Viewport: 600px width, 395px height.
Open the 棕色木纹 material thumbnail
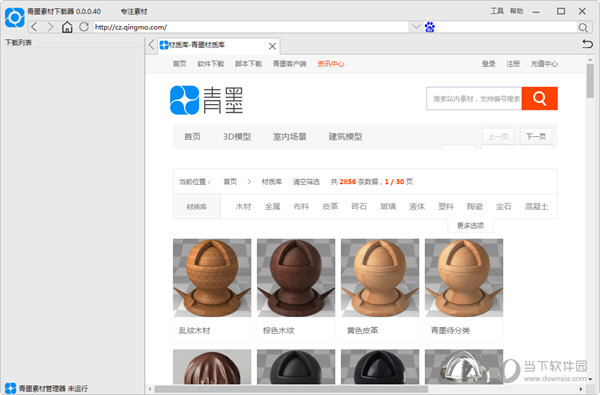pyautogui.click(x=296, y=278)
